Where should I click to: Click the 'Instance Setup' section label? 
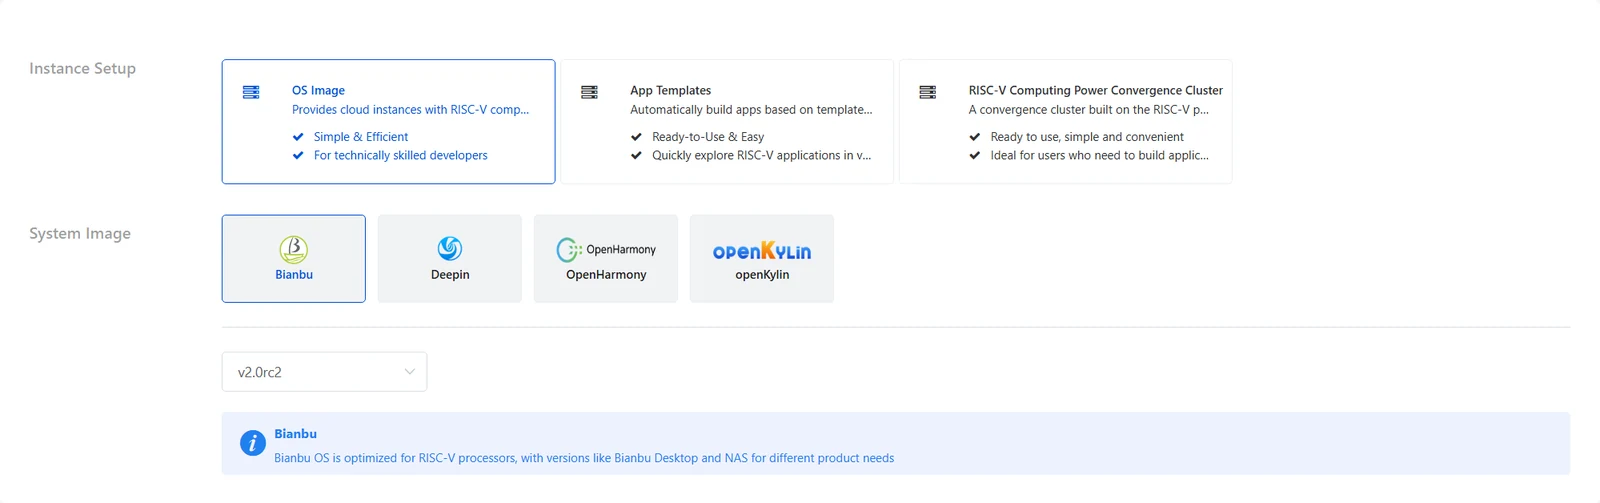pyautogui.click(x=82, y=68)
